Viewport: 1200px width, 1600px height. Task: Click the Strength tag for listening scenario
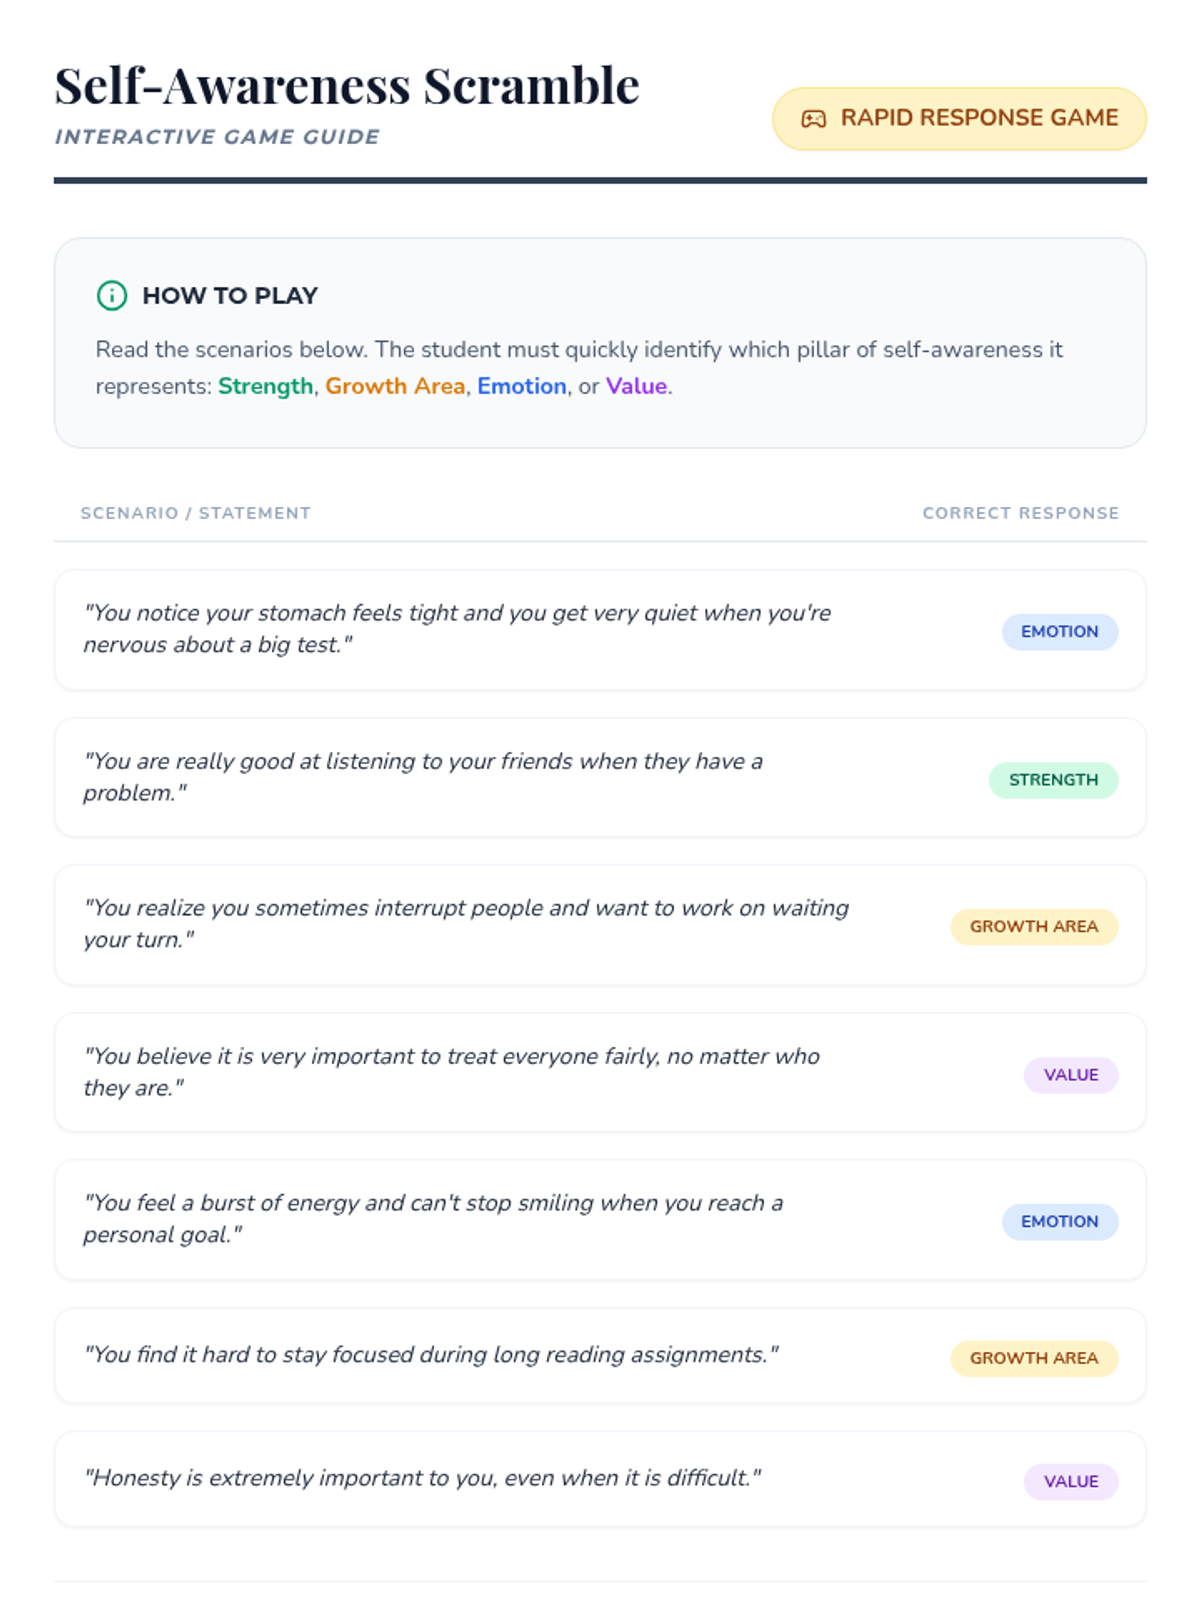tap(1053, 780)
